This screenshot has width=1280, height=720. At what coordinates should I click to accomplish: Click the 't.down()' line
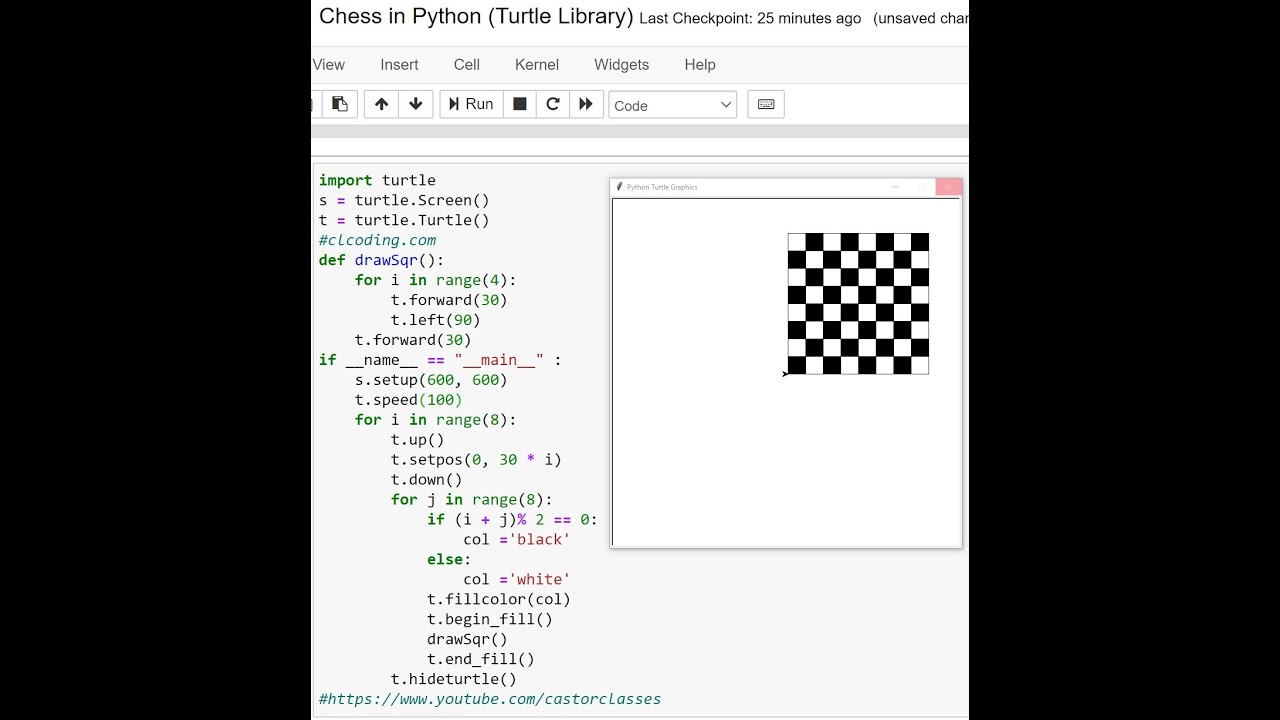click(426, 480)
